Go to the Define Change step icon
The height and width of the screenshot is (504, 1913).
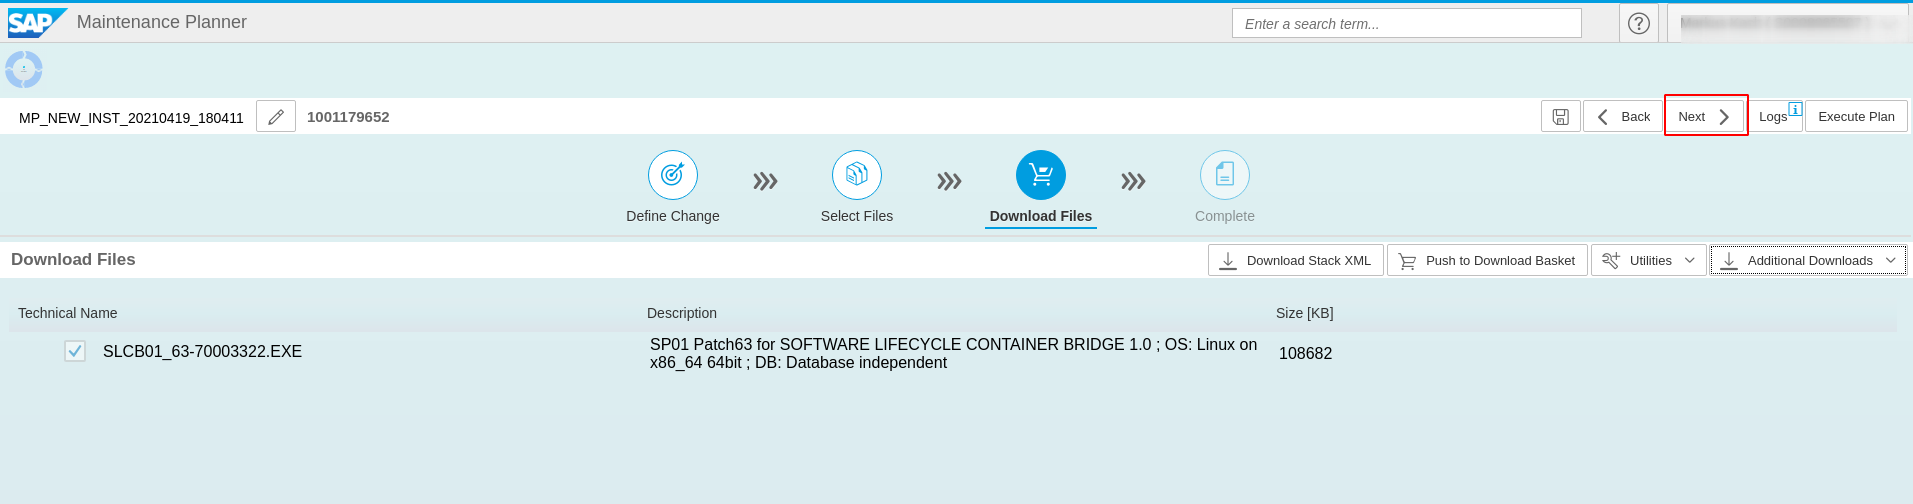point(673,175)
